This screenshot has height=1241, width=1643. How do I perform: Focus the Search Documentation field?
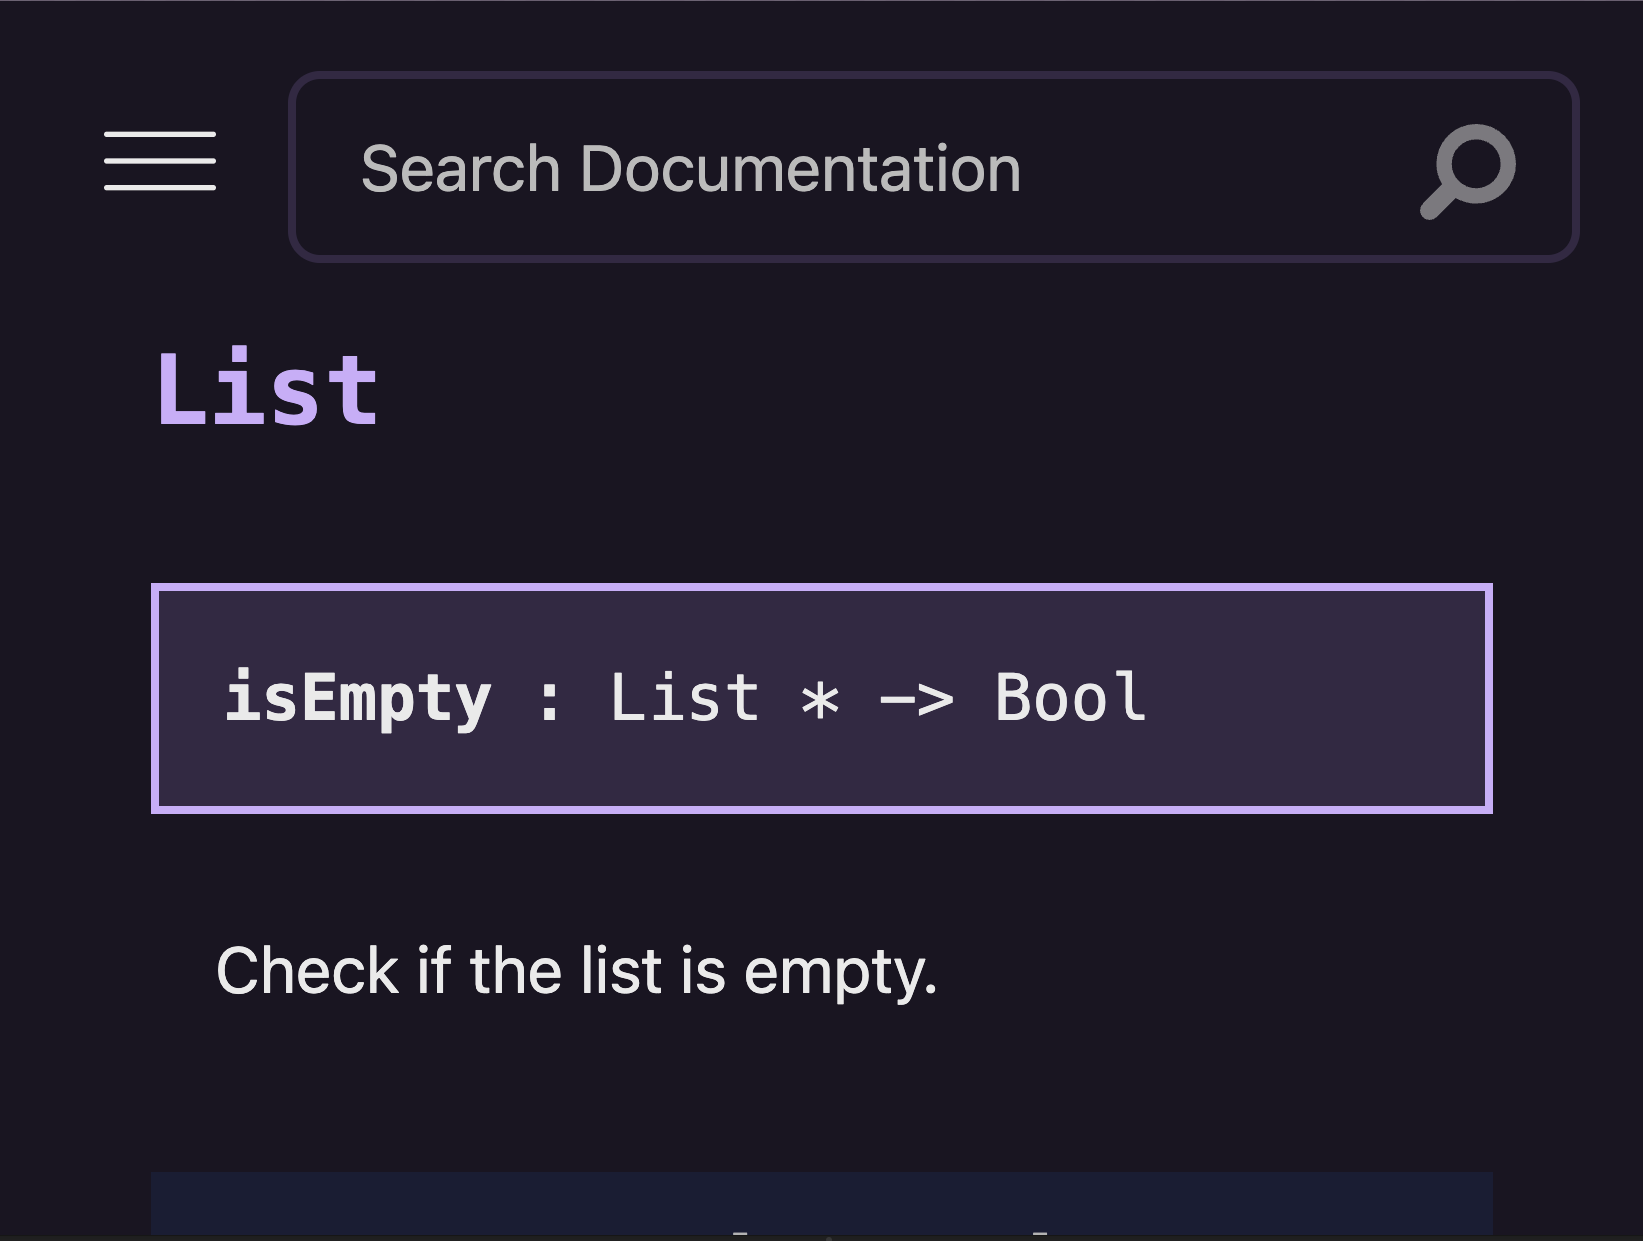point(933,167)
